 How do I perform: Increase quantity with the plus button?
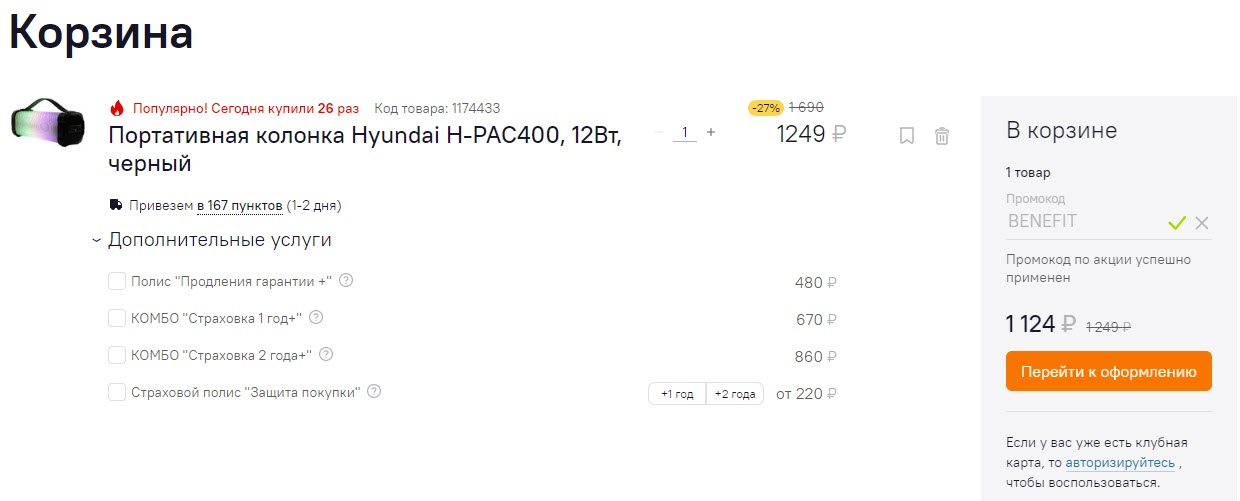711,132
